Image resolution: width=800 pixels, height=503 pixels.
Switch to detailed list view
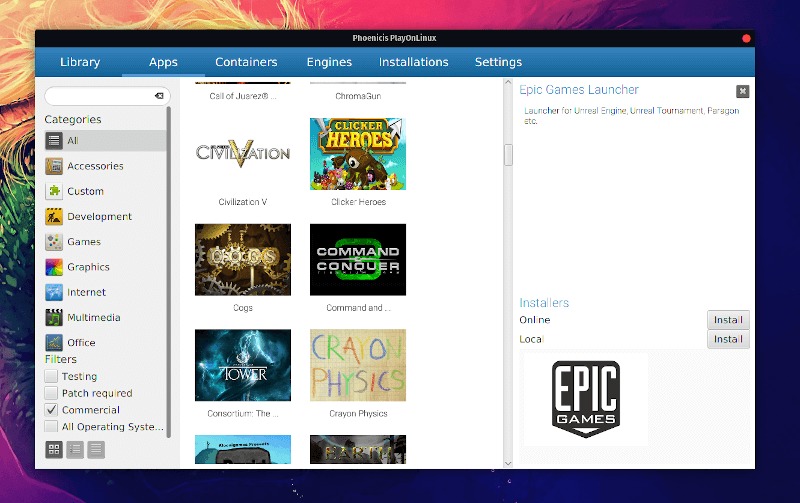[96, 449]
